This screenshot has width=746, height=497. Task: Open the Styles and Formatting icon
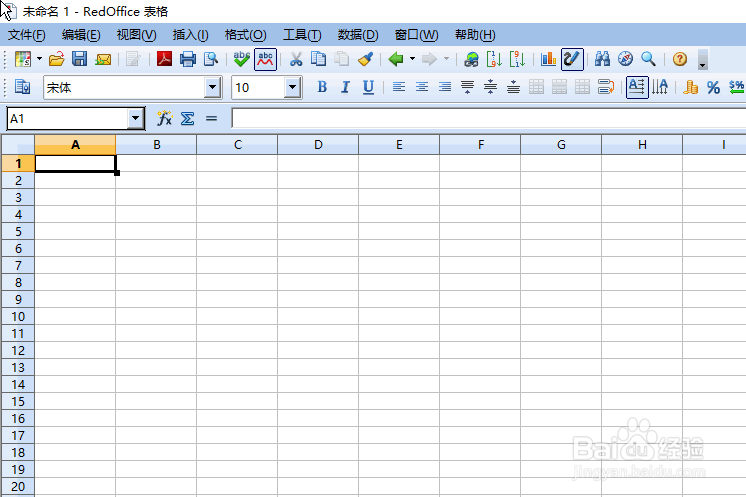[22, 87]
